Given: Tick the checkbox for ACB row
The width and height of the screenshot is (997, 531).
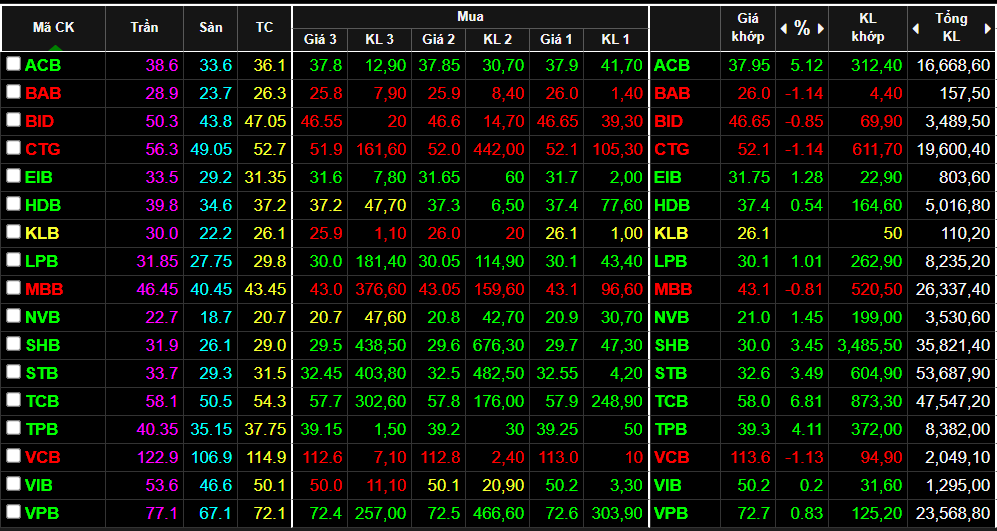Looking at the screenshot, I should pos(13,64).
